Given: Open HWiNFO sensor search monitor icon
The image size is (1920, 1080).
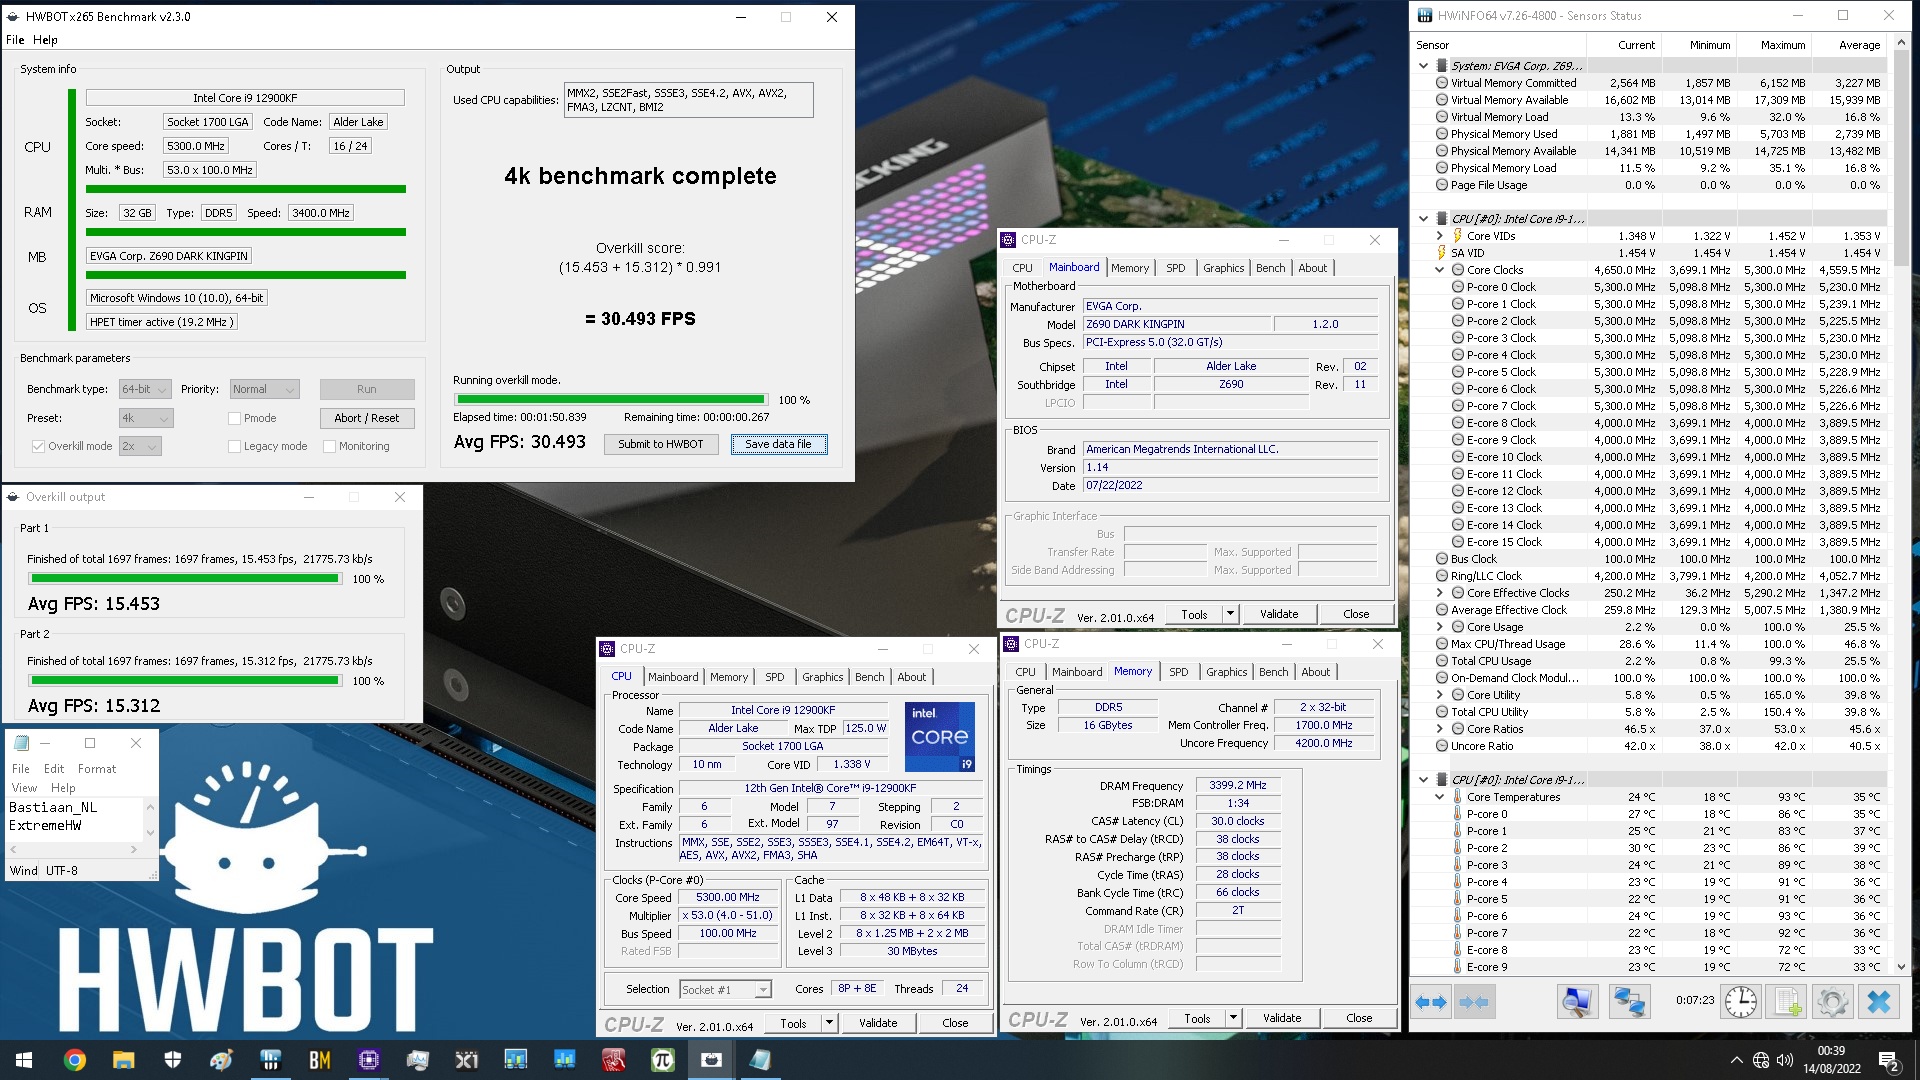Looking at the screenshot, I should (x=1577, y=1002).
